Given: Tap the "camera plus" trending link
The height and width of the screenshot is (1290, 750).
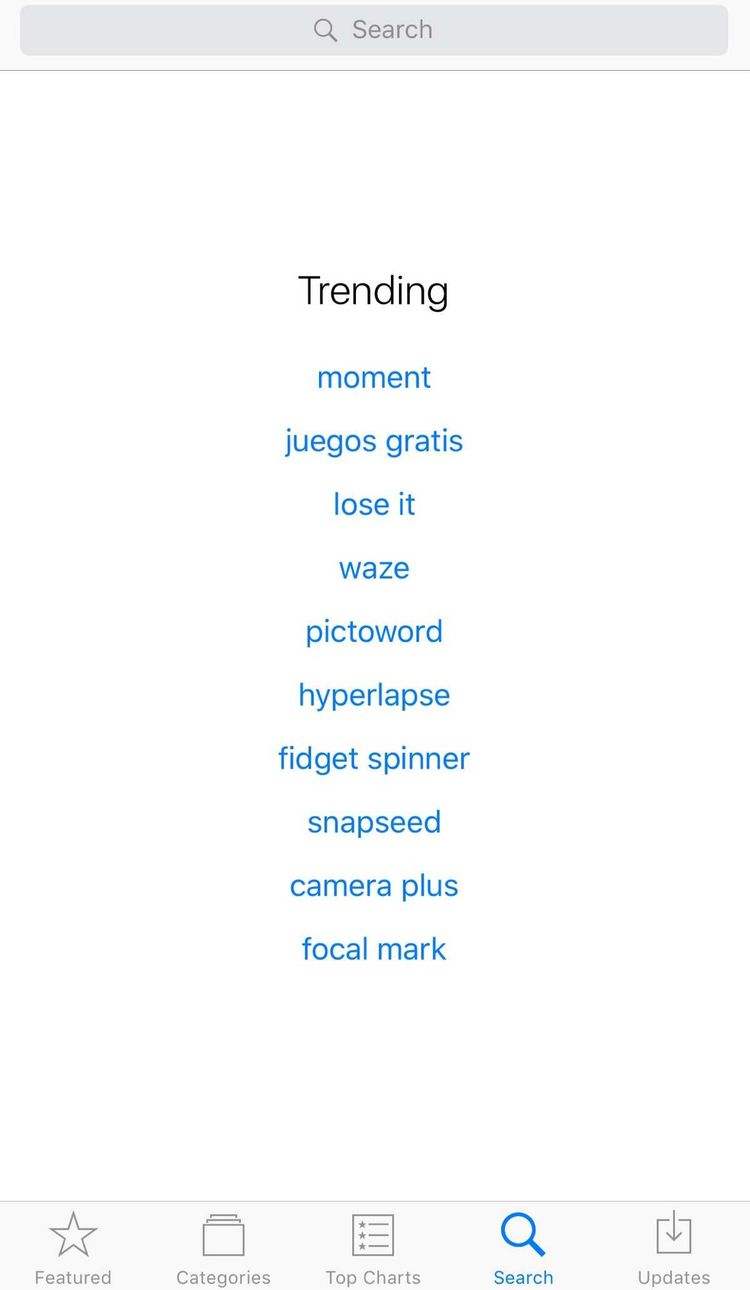Looking at the screenshot, I should point(374,886).
